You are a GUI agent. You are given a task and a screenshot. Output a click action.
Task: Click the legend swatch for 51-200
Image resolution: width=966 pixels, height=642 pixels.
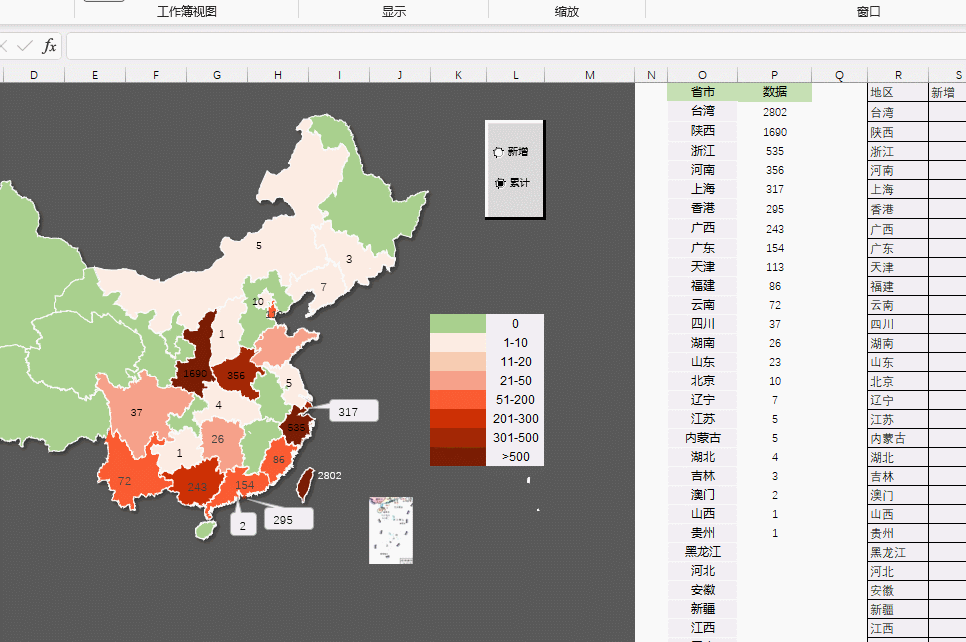(x=458, y=400)
